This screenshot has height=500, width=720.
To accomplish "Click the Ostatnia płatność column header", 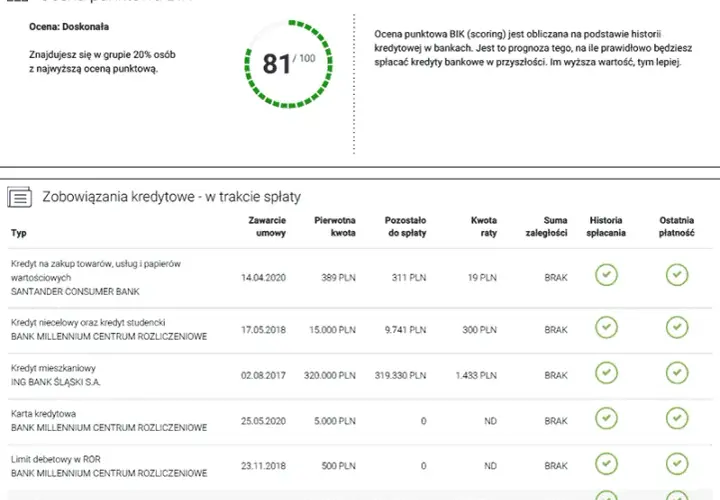I will (676, 226).
